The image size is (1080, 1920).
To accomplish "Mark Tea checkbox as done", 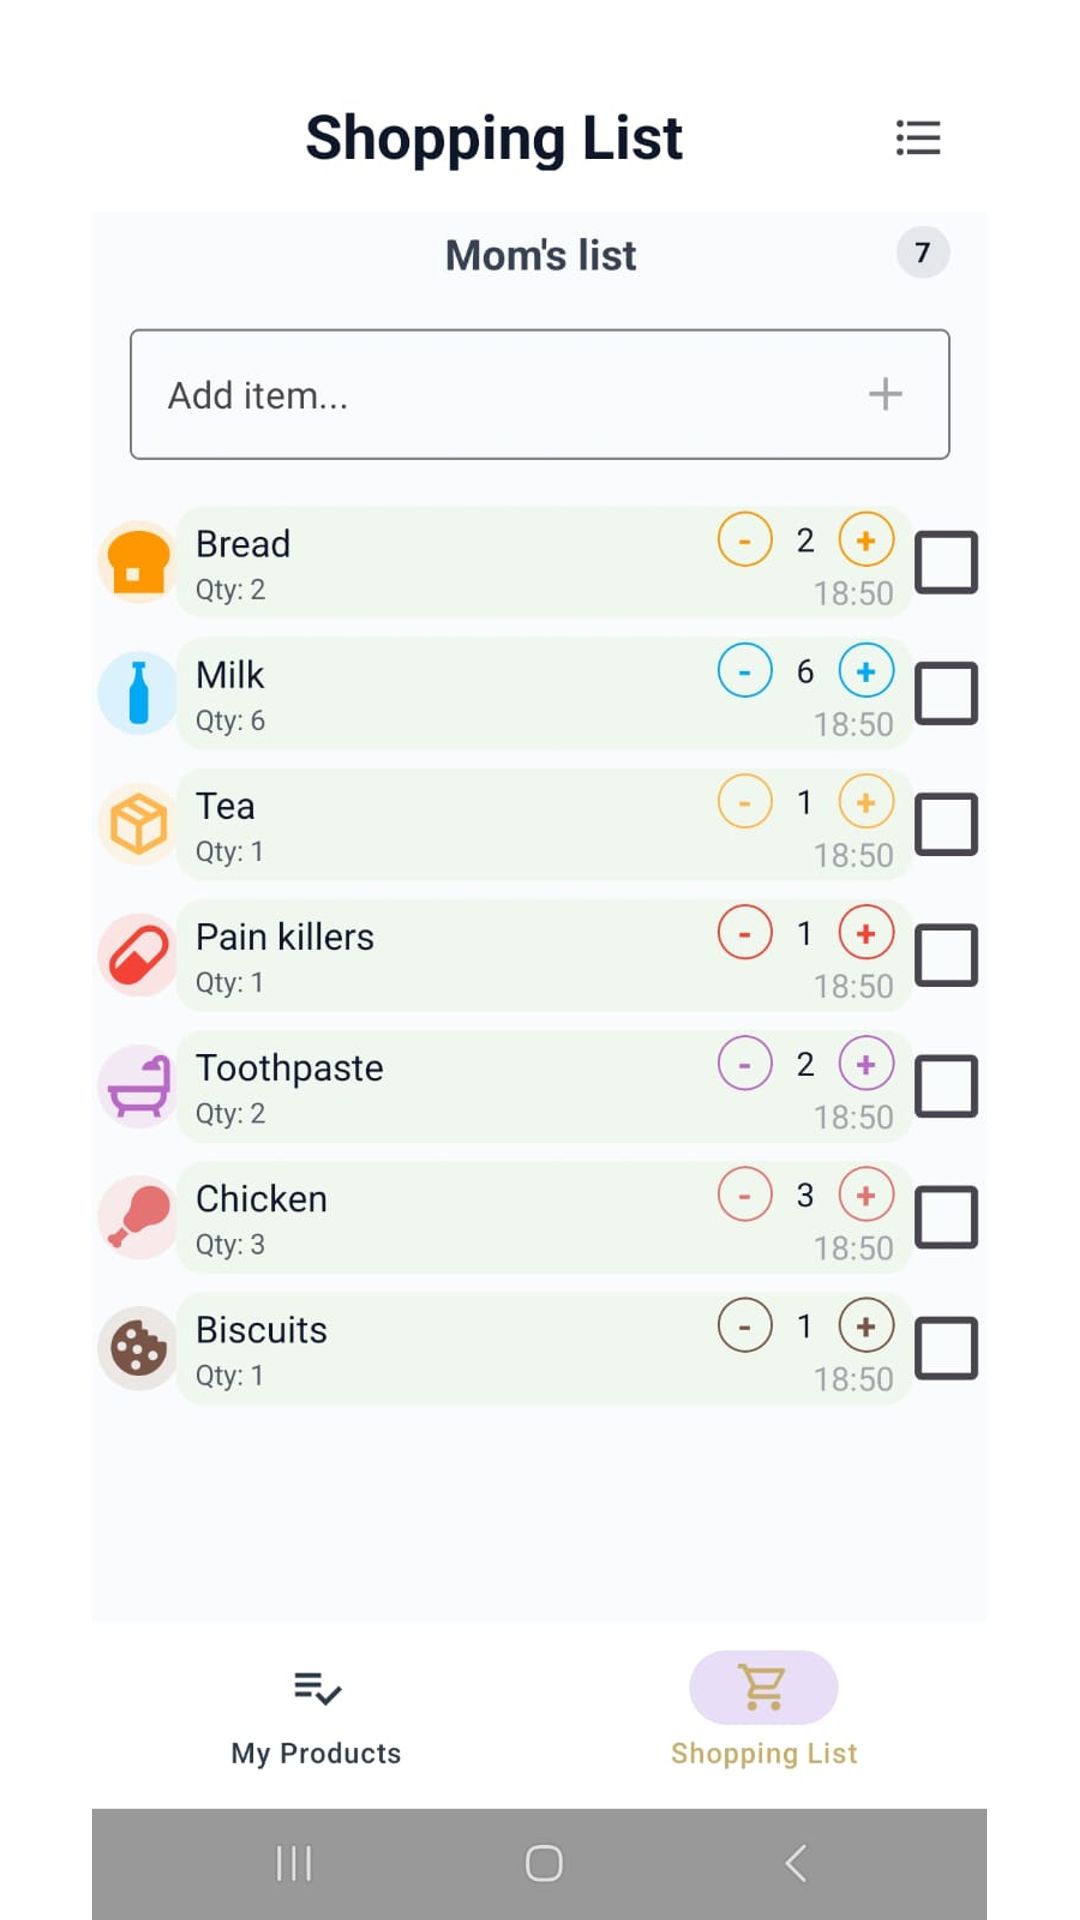I will (946, 824).
